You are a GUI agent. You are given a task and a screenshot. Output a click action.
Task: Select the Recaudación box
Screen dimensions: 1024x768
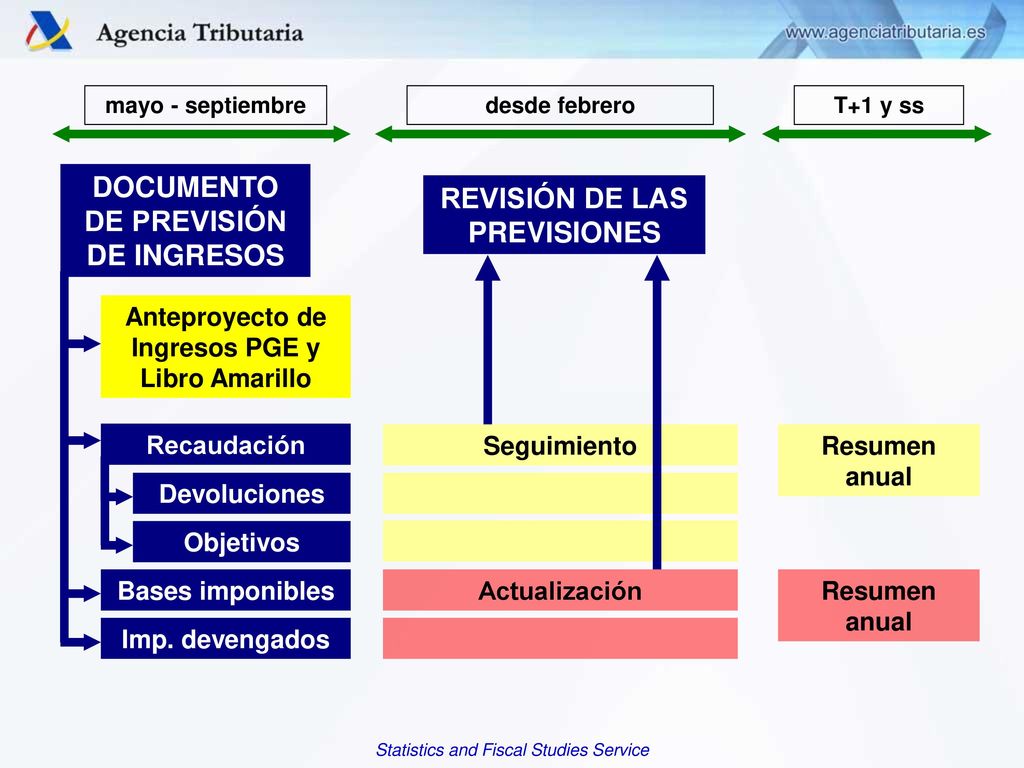225,445
